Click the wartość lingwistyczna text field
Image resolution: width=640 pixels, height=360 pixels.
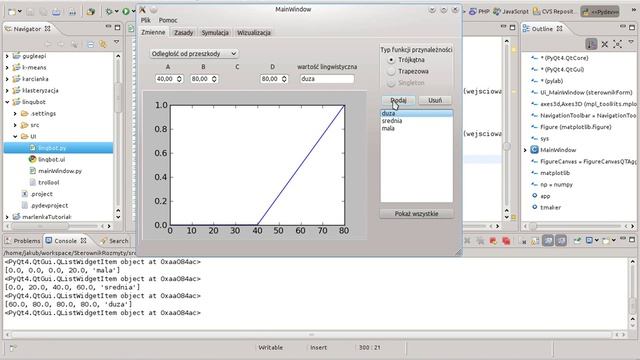[327, 79]
